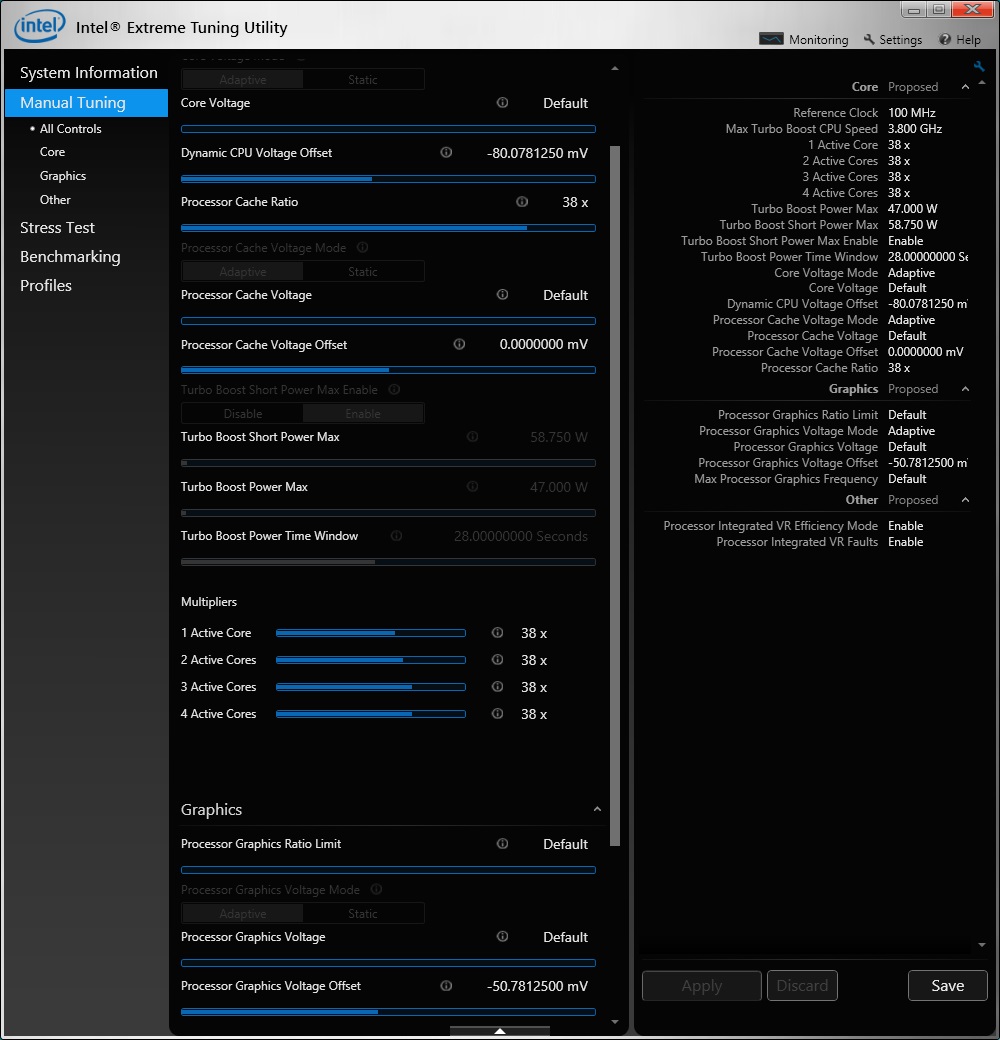1000x1040 pixels.
Task: Show info for Processor Graphics Ratio Limit
Action: pos(503,844)
